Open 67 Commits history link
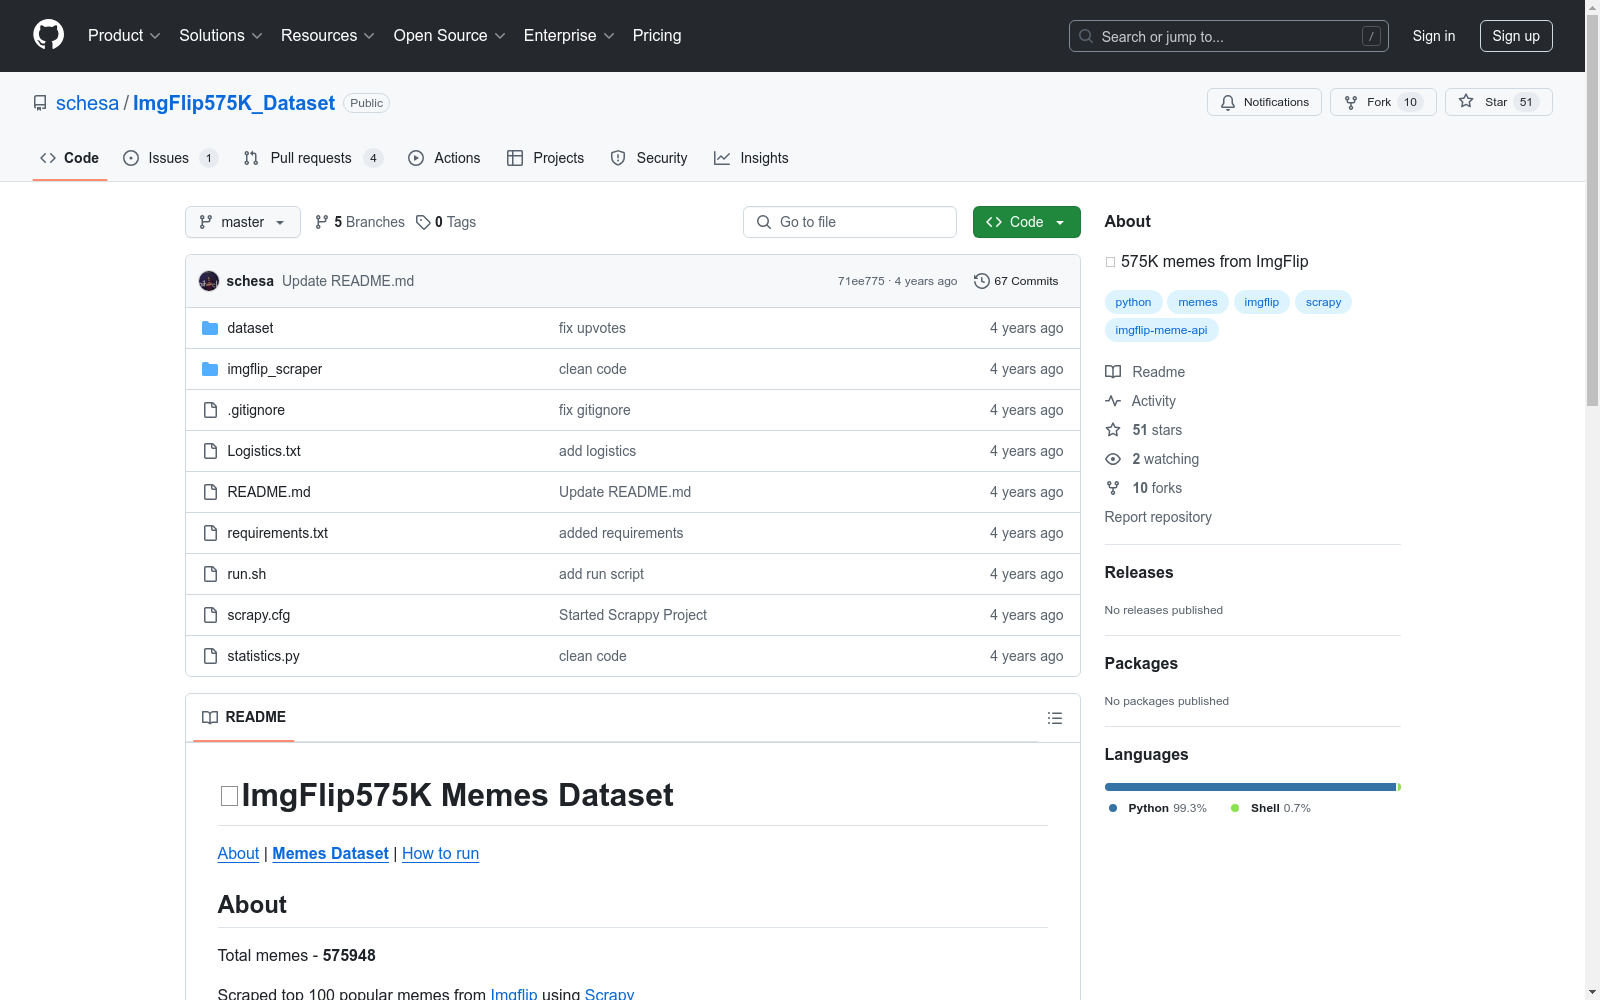This screenshot has height=1000, width=1600. [x=1016, y=281]
